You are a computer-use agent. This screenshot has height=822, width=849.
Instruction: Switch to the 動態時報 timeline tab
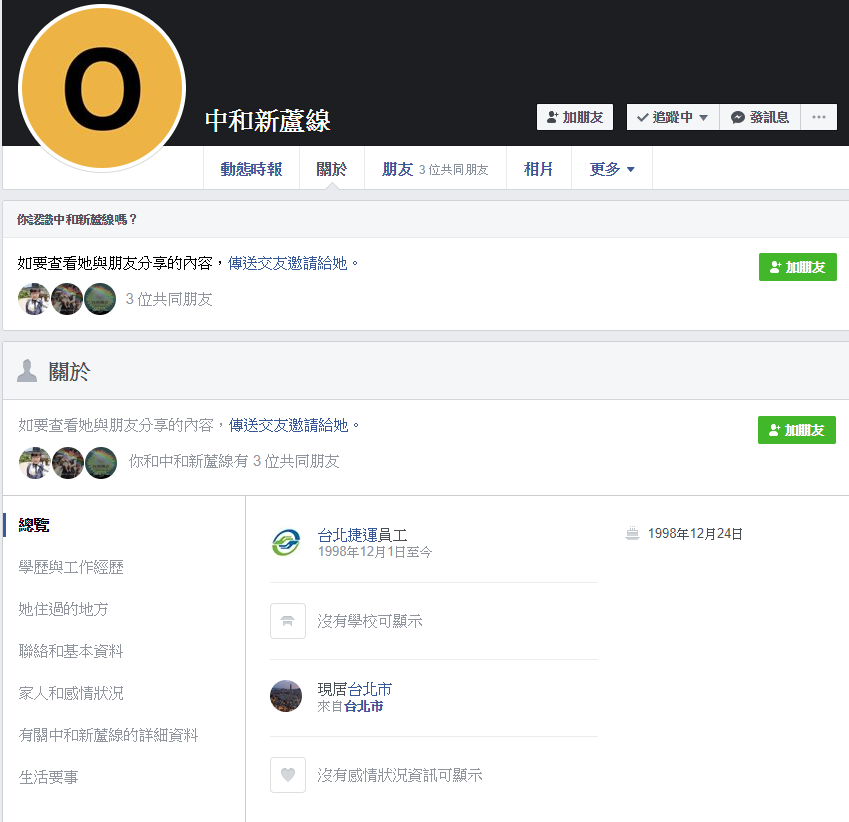click(251, 169)
